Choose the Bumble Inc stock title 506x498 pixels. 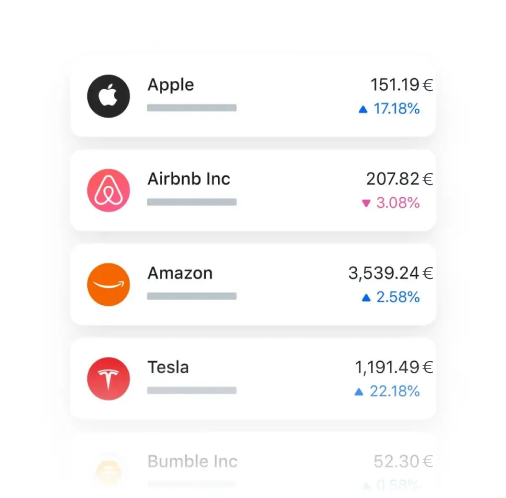click(x=192, y=462)
